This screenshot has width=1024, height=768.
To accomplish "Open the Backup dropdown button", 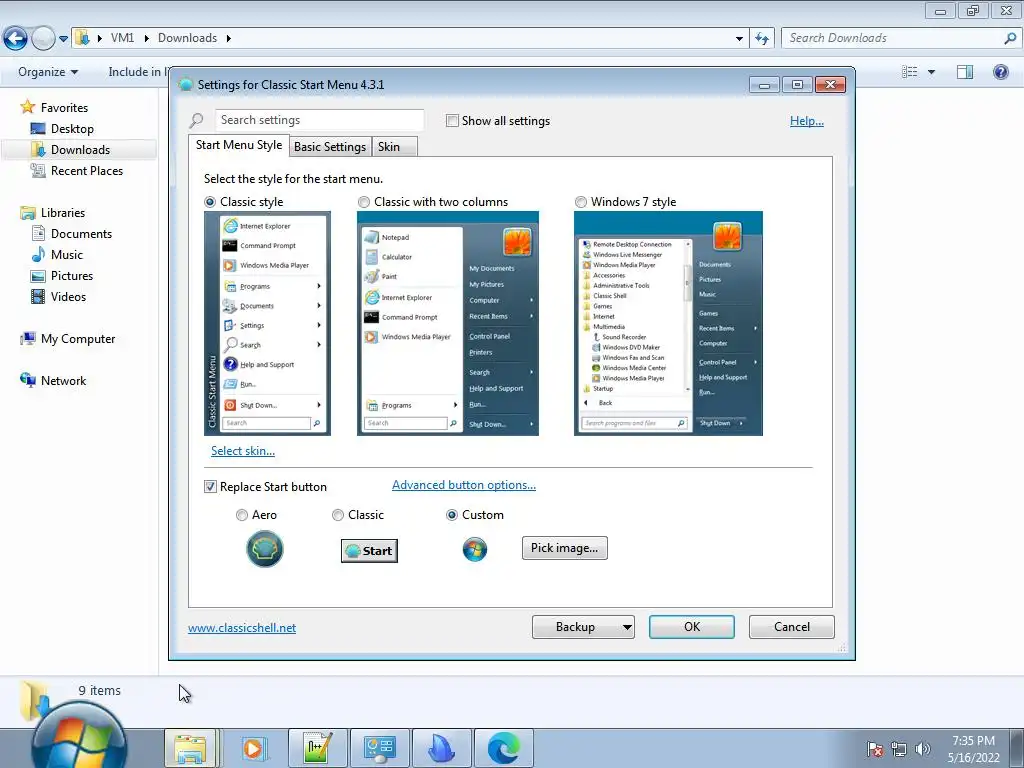I will [x=583, y=627].
